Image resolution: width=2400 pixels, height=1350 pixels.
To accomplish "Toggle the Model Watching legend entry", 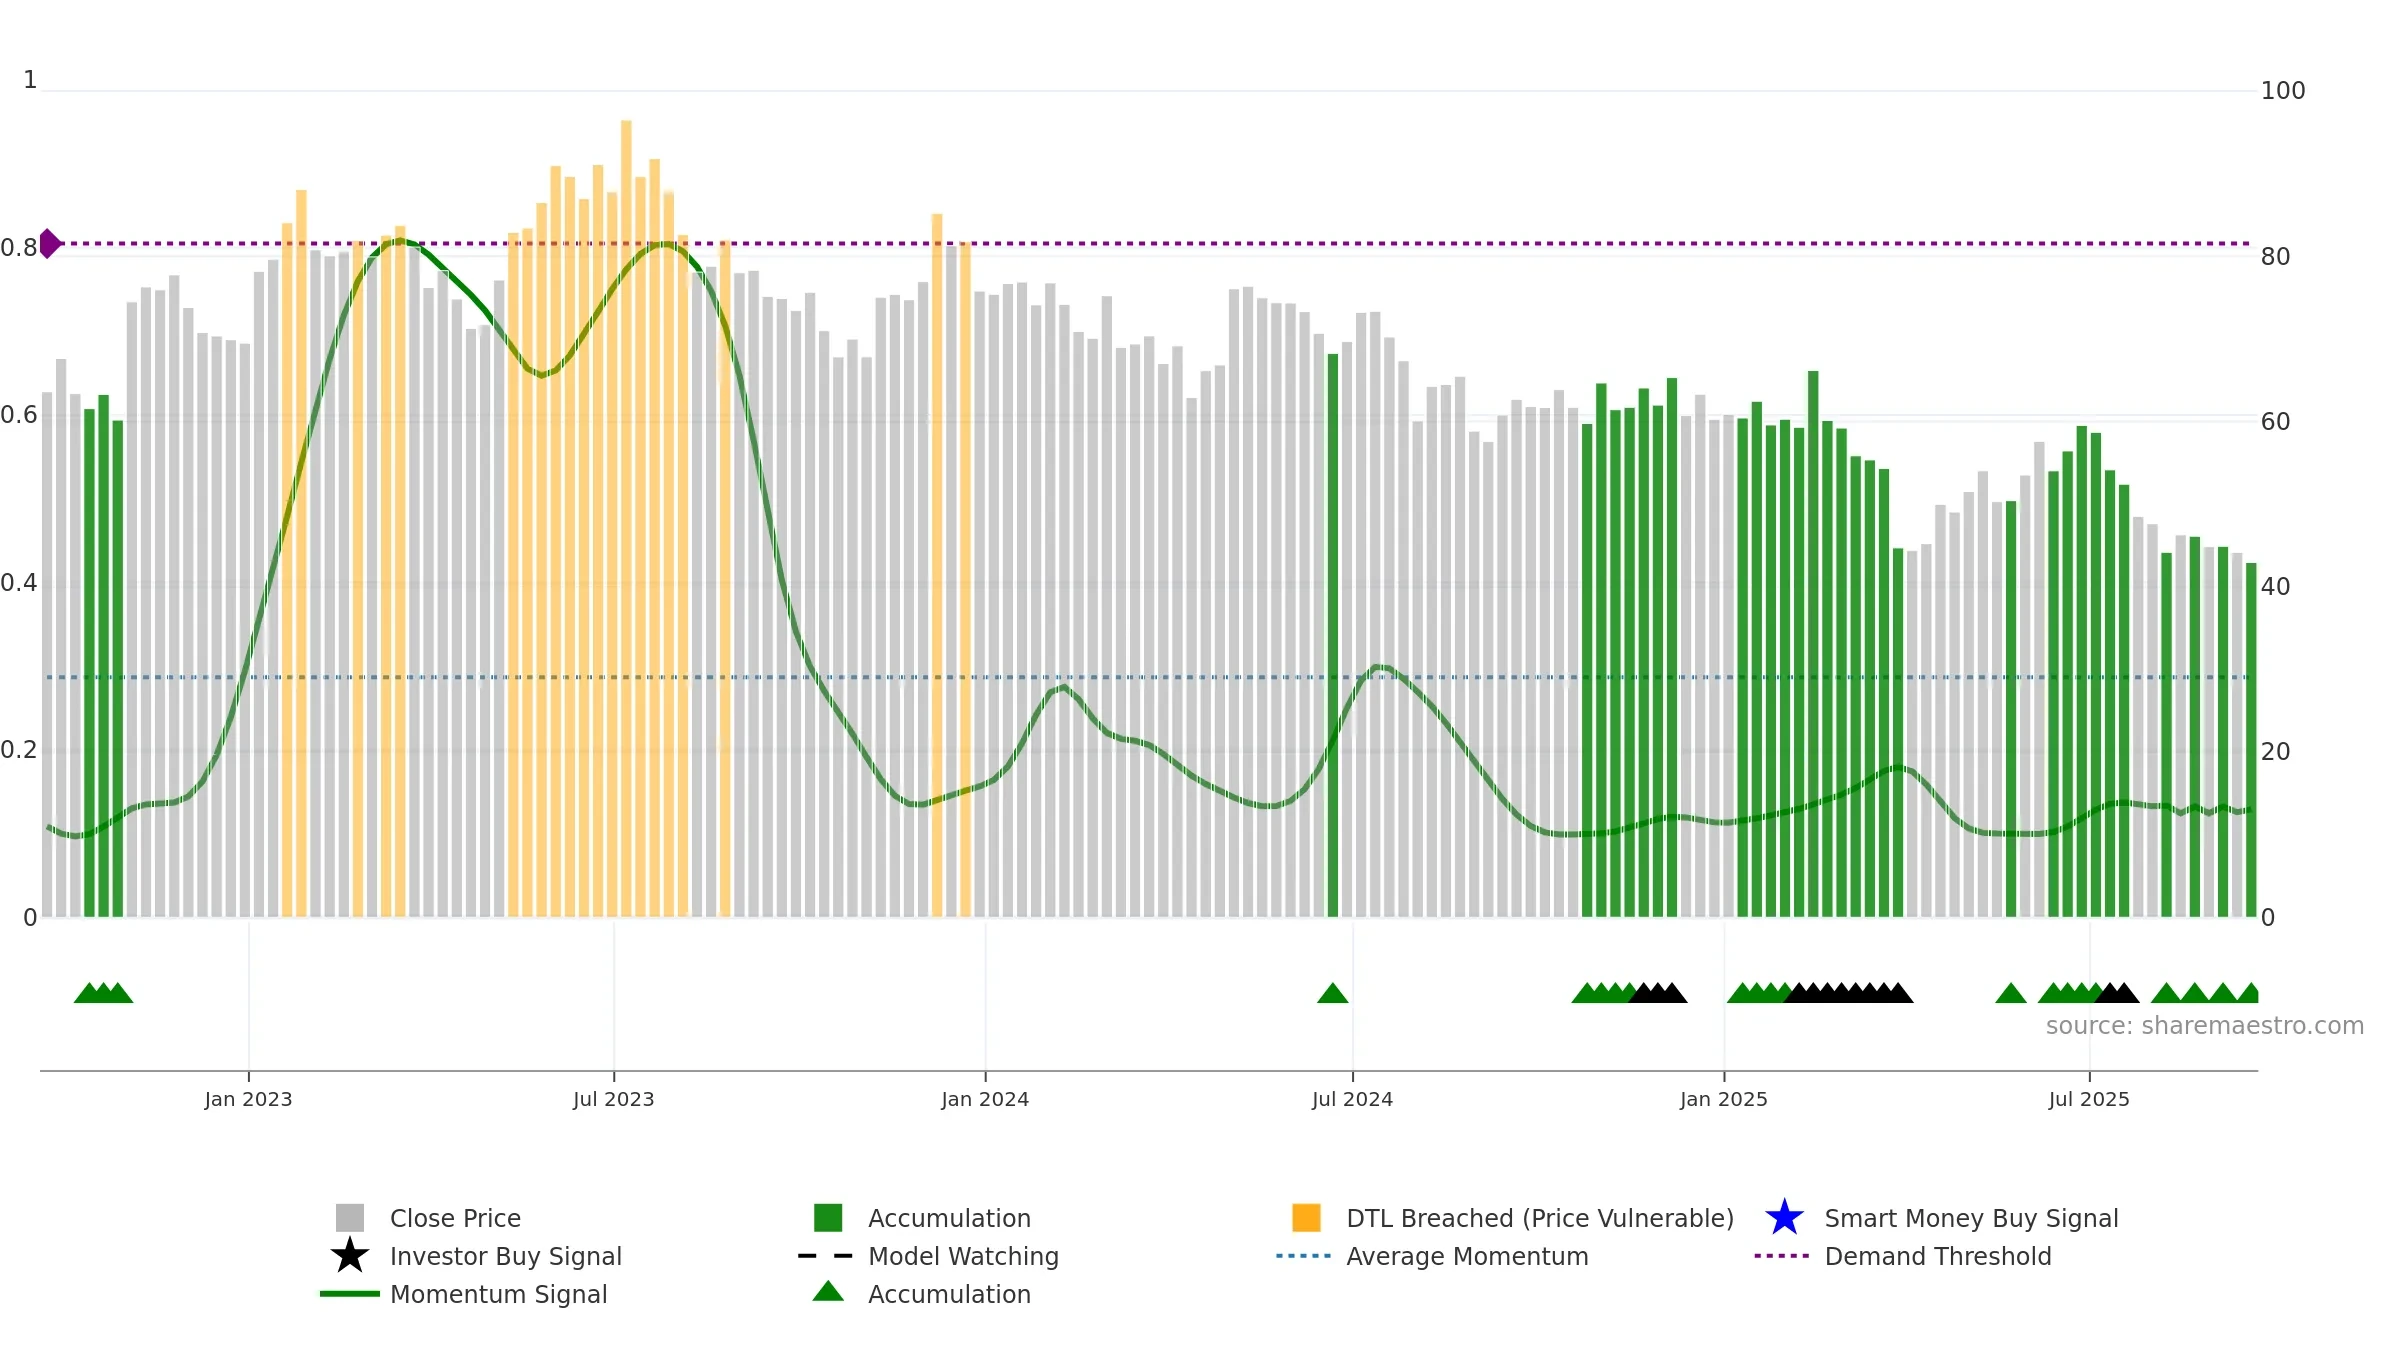I will tap(929, 1256).
